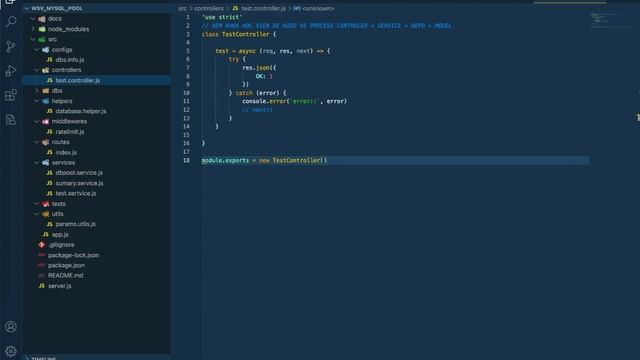Open README.md file

tap(65, 276)
